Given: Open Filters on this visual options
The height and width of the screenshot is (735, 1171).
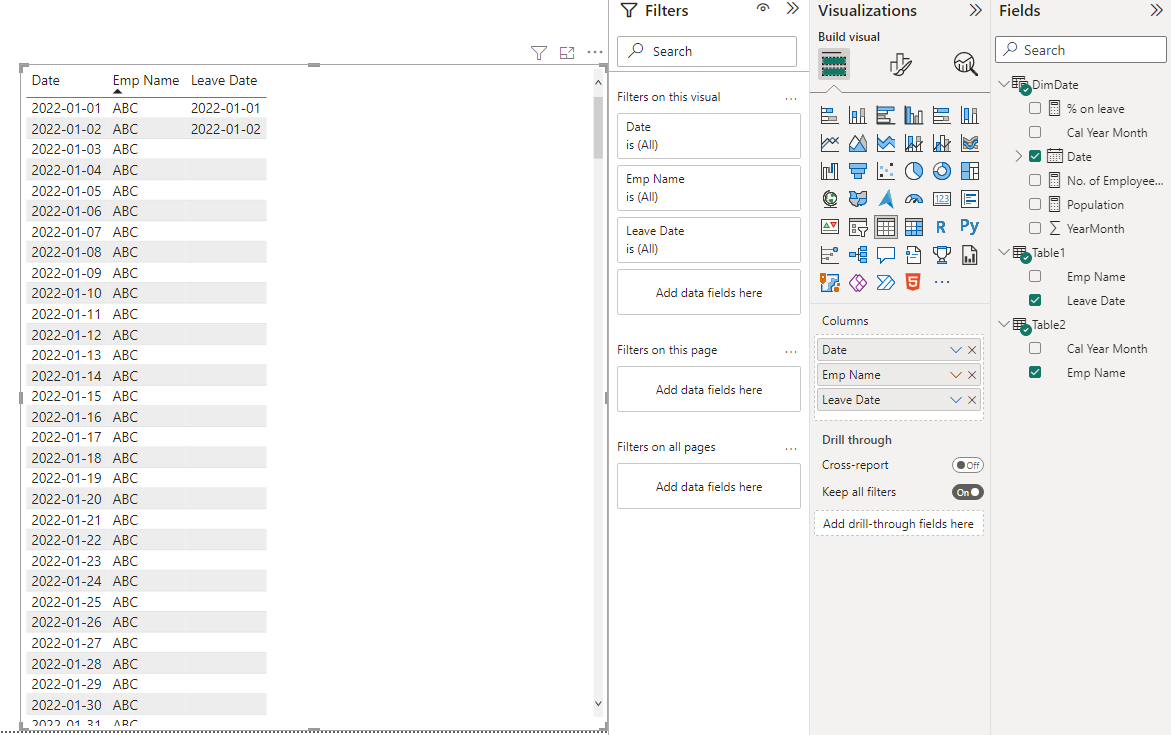Looking at the screenshot, I should [791, 98].
